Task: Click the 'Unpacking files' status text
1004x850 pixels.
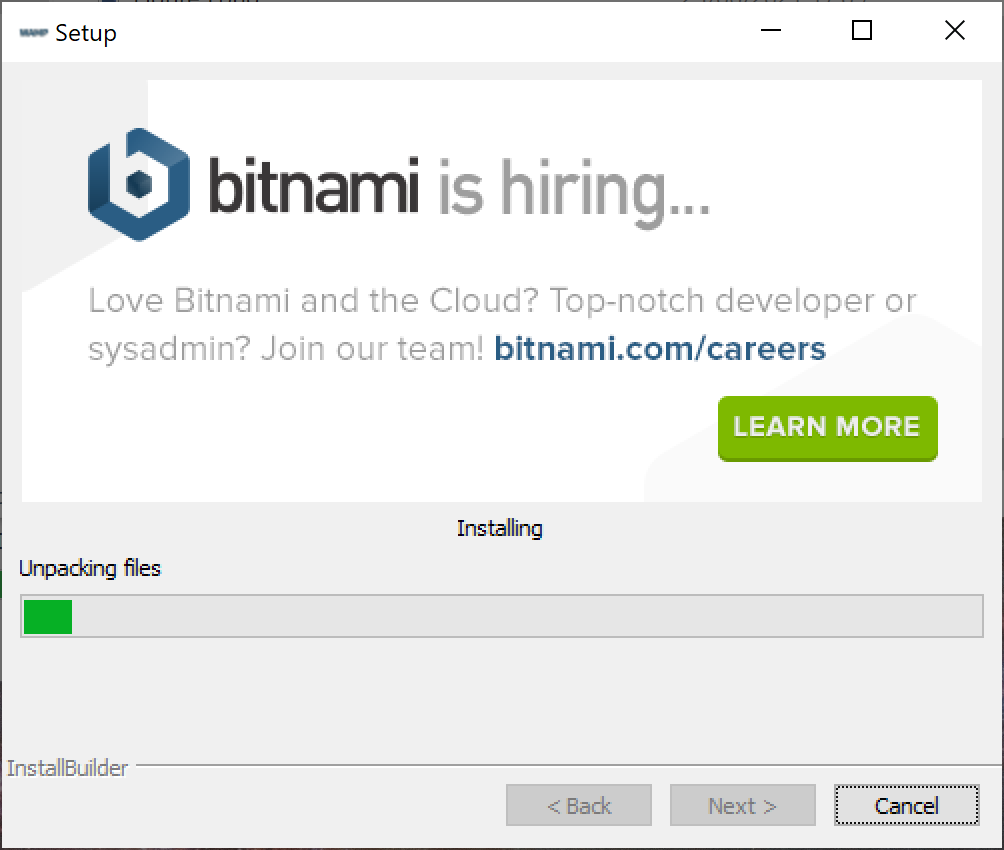Action: coord(90,568)
